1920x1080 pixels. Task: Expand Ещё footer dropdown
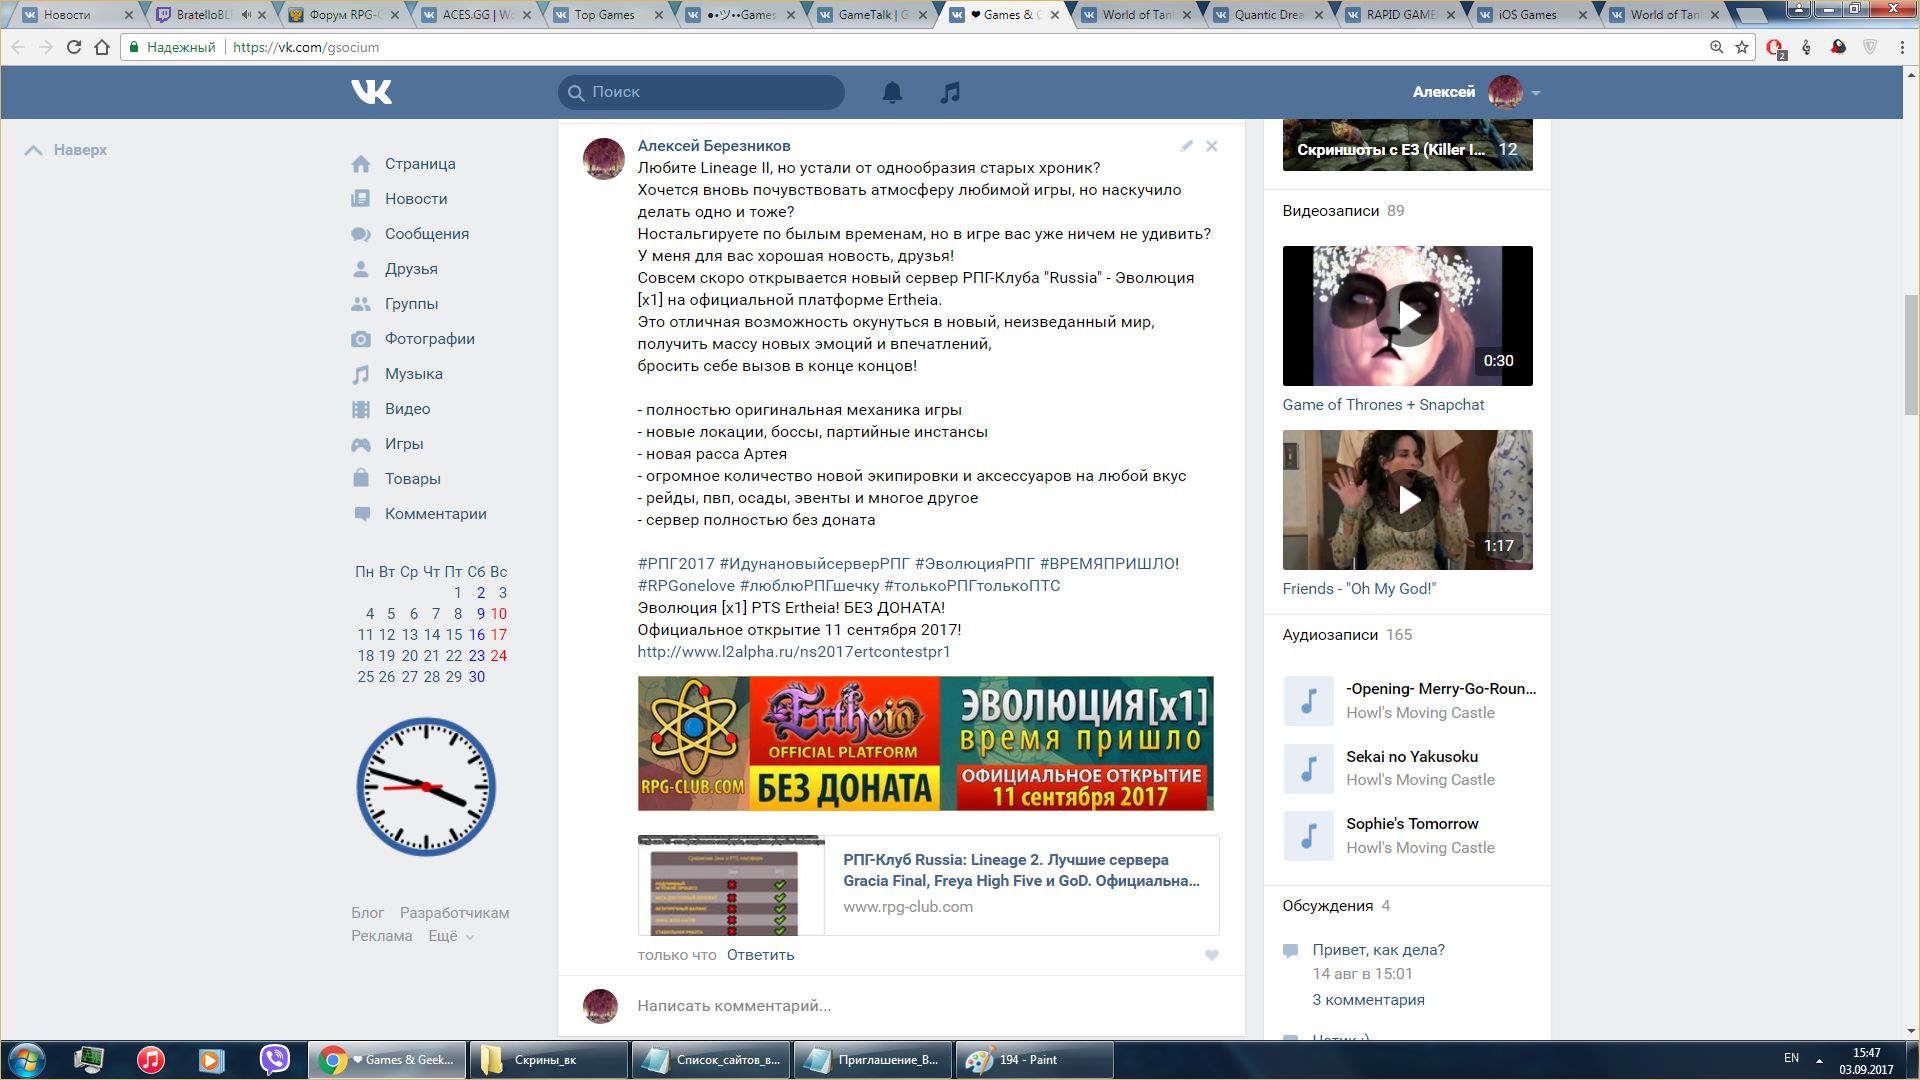[x=451, y=936]
